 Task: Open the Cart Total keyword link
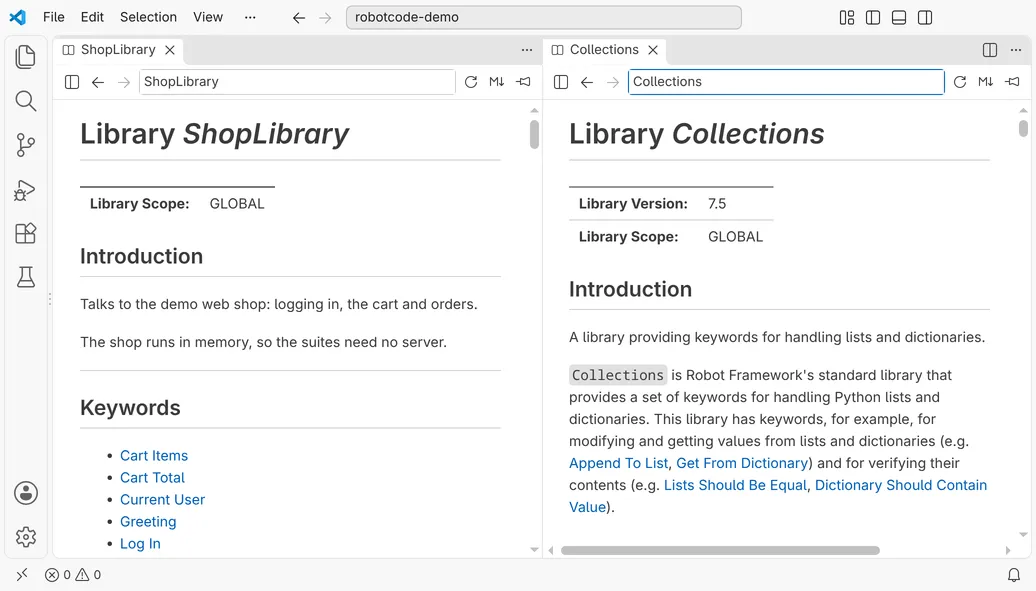pyautogui.click(x=152, y=477)
